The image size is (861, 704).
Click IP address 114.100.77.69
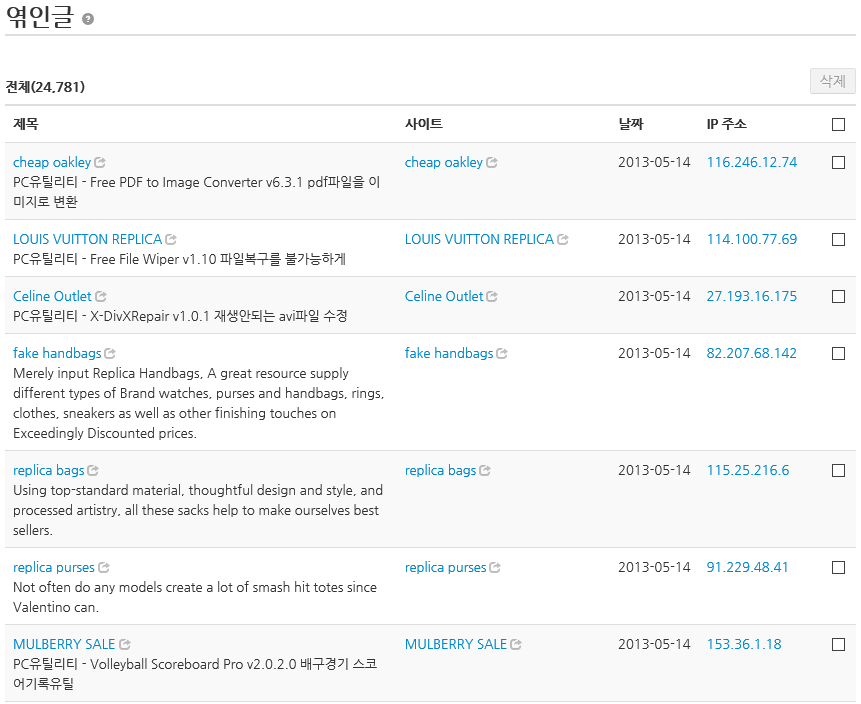click(x=752, y=239)
